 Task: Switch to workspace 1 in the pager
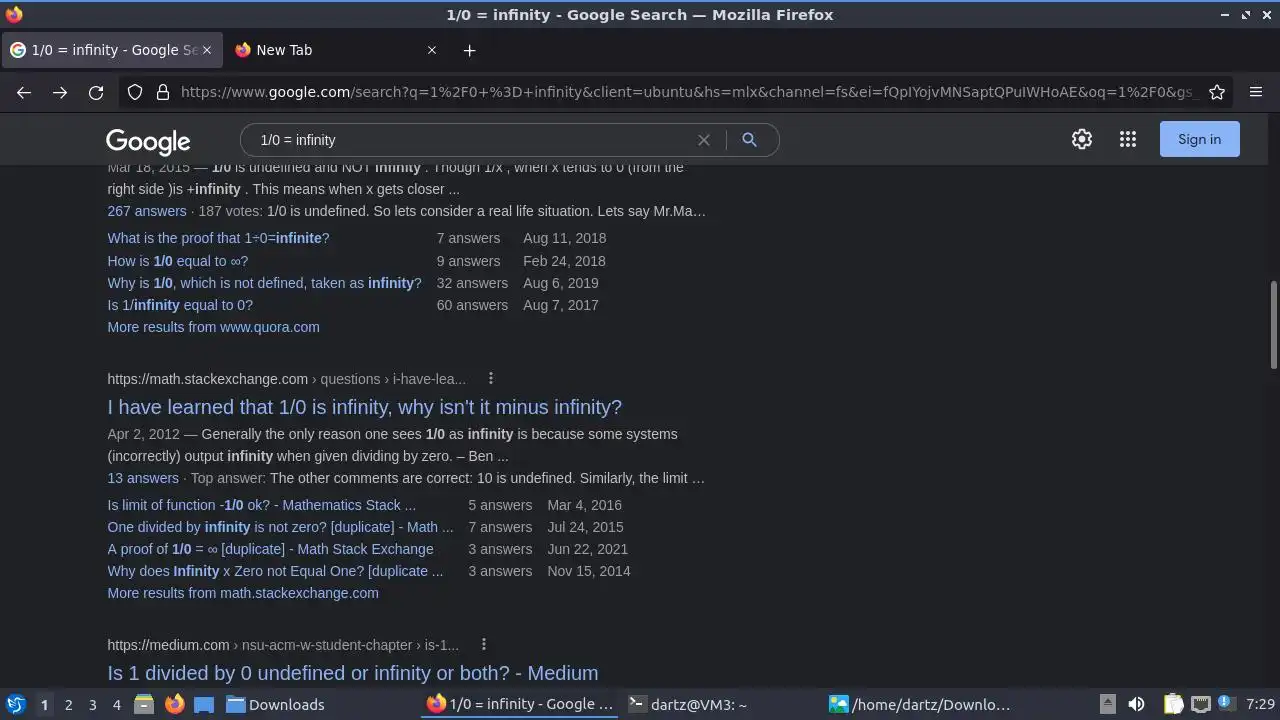coord(44,705)
